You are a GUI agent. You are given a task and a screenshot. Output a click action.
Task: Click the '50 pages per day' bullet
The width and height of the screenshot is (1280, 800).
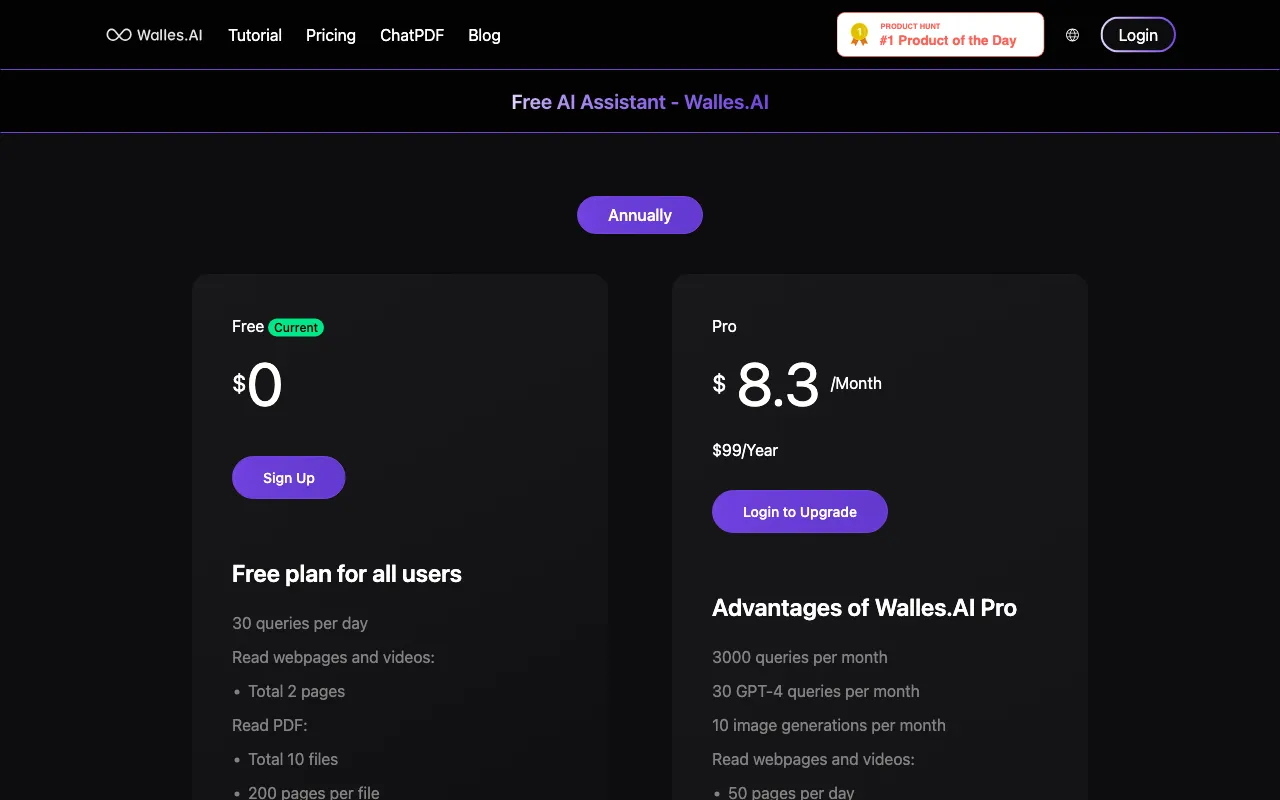[x=791, y=792]
